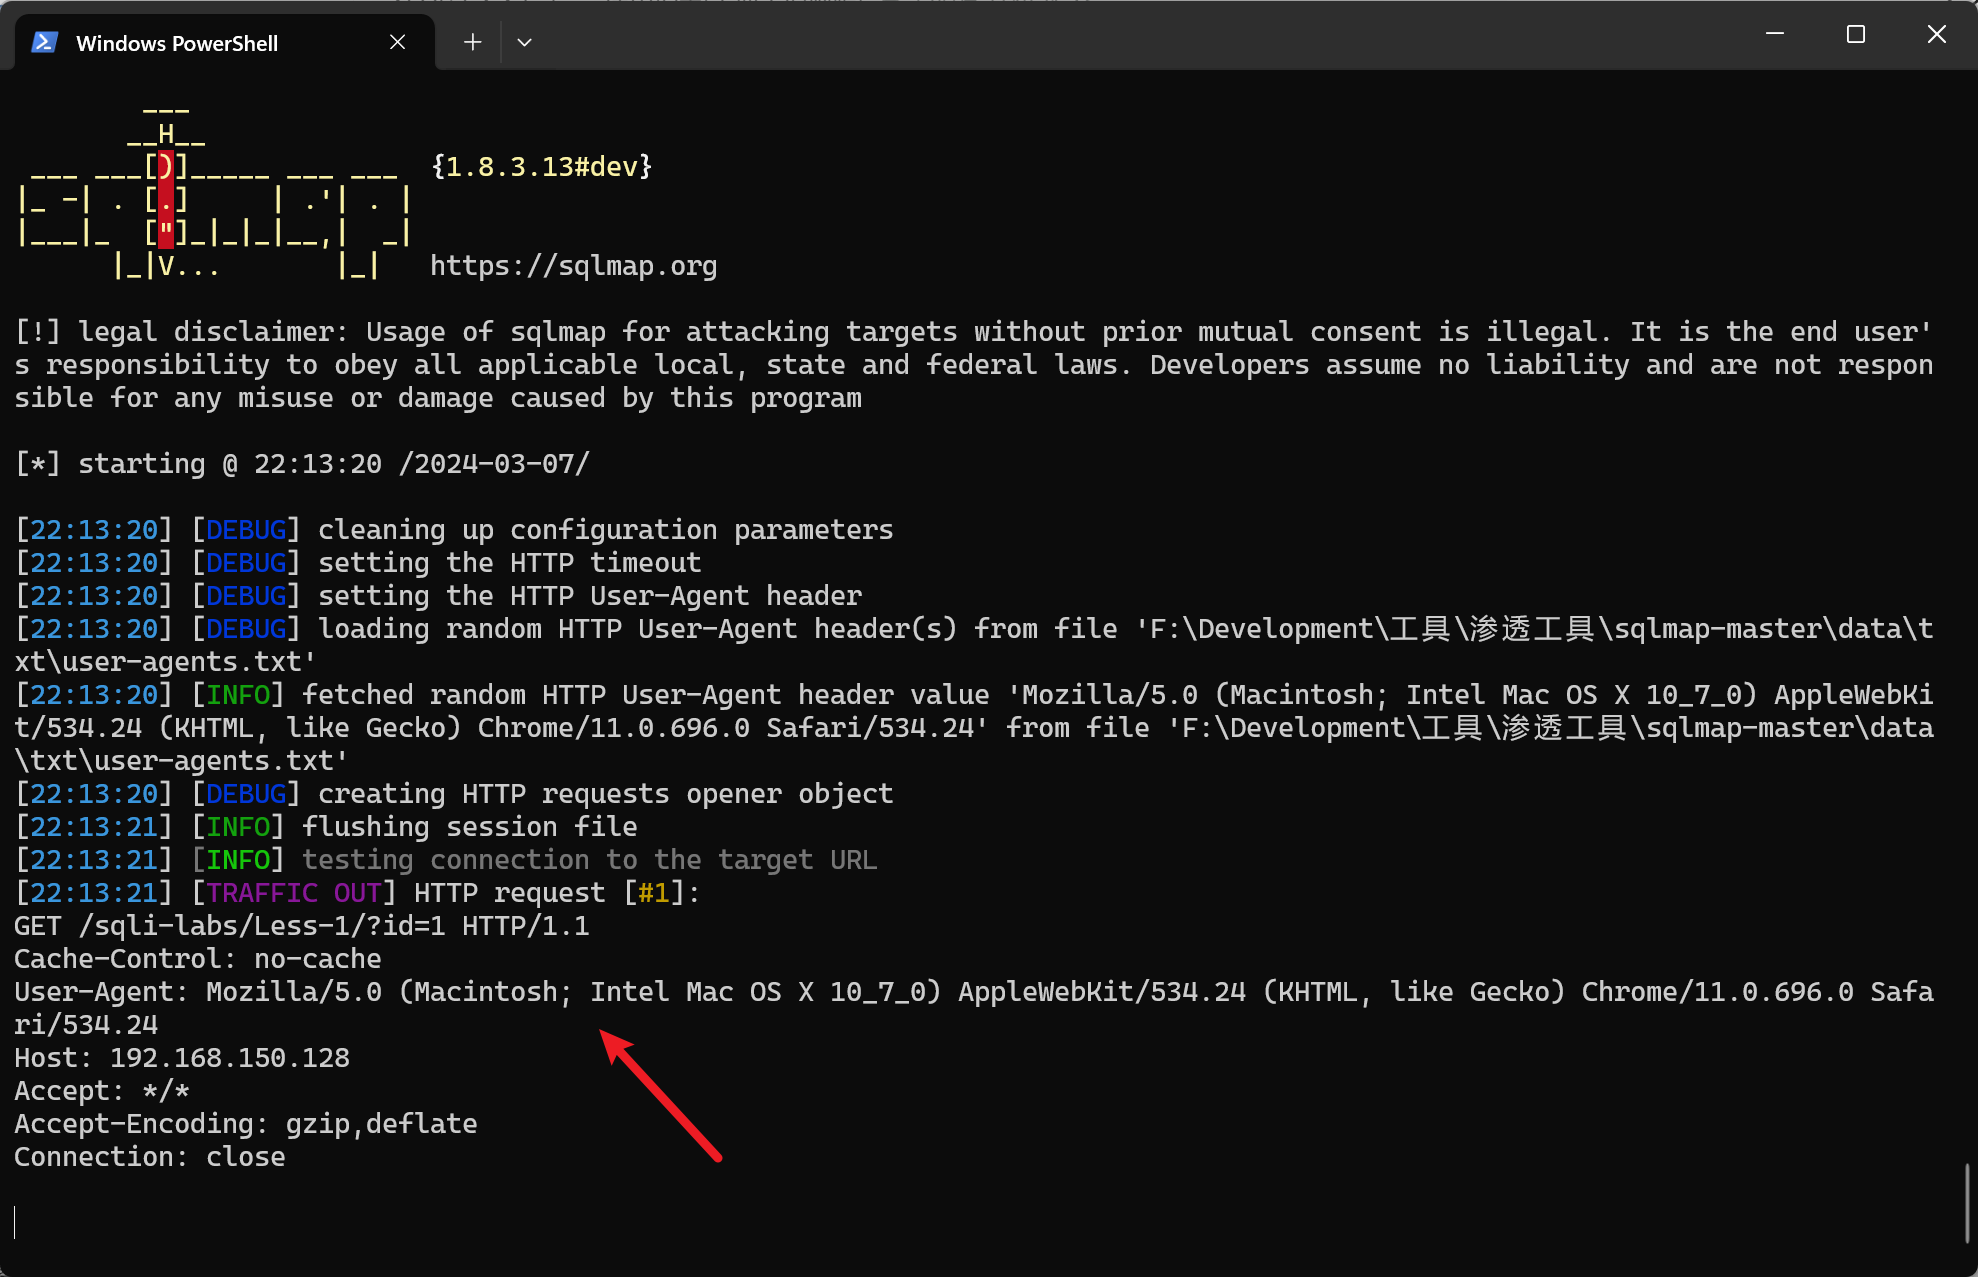The image size is (1978, 1277).
Task: Click 'fetched random HTTP User-Agent header value' line
Action: click(974, 728)
